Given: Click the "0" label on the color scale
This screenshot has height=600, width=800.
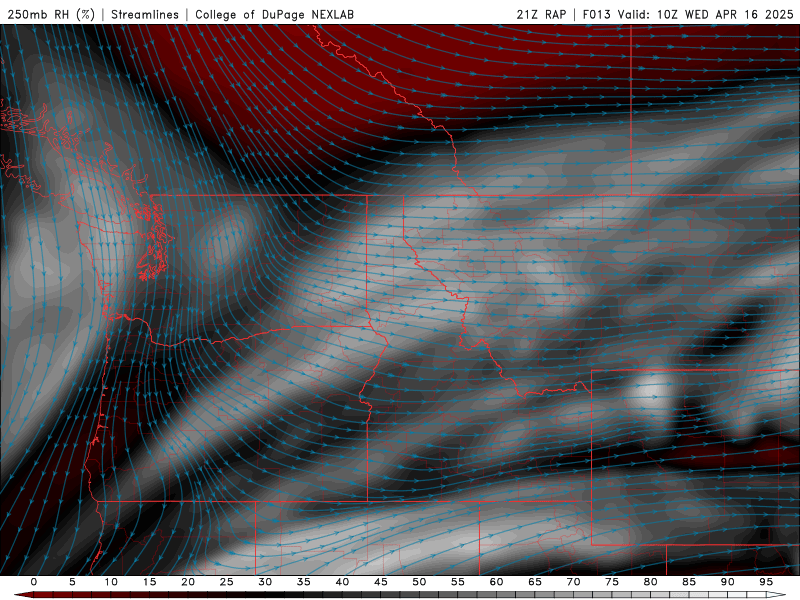Looking at the screenshot, I should coord(34,582).
